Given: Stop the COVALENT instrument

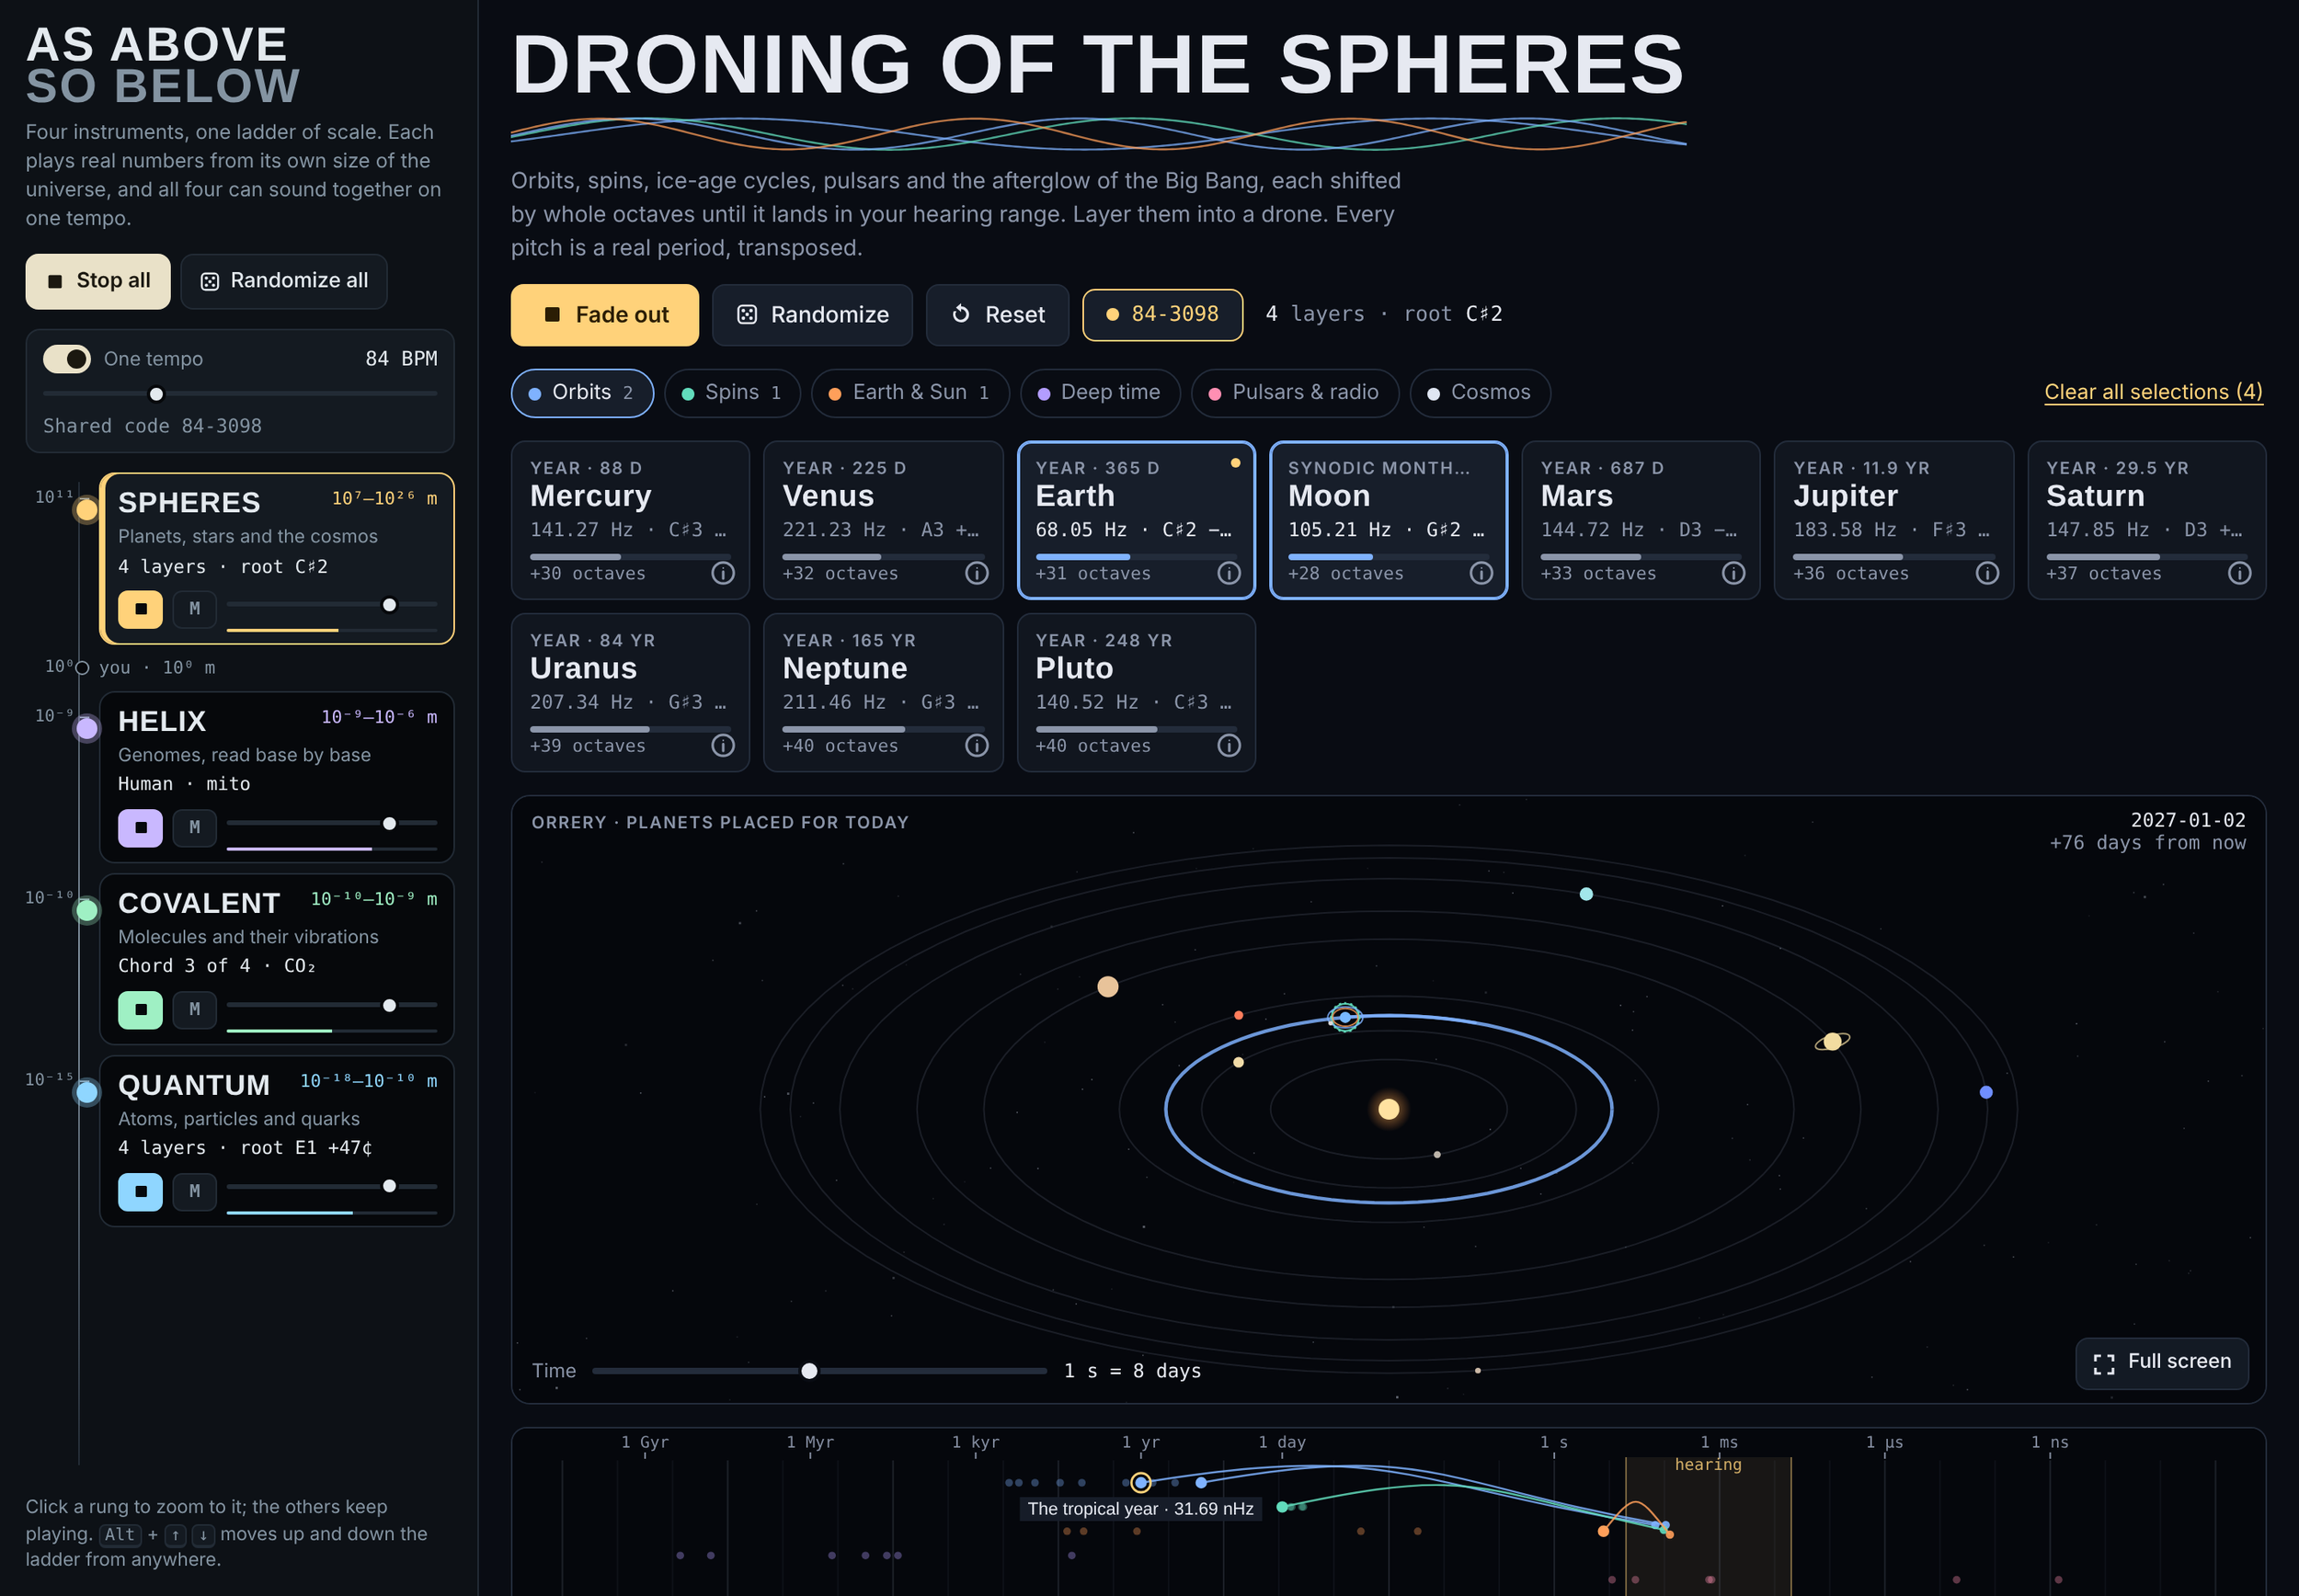Looking at the screenshot, I should click(x=140, y=1009).
